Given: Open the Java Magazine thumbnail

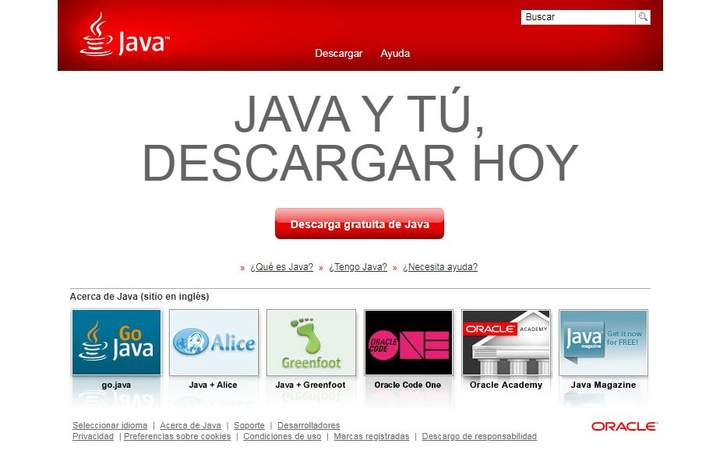Looking at the screenshot, I should (603, 342).
